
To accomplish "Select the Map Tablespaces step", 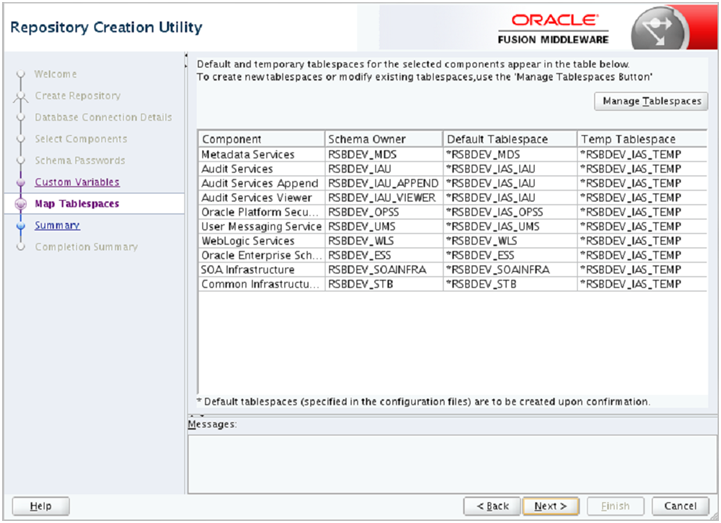I will tap(77, 204).
